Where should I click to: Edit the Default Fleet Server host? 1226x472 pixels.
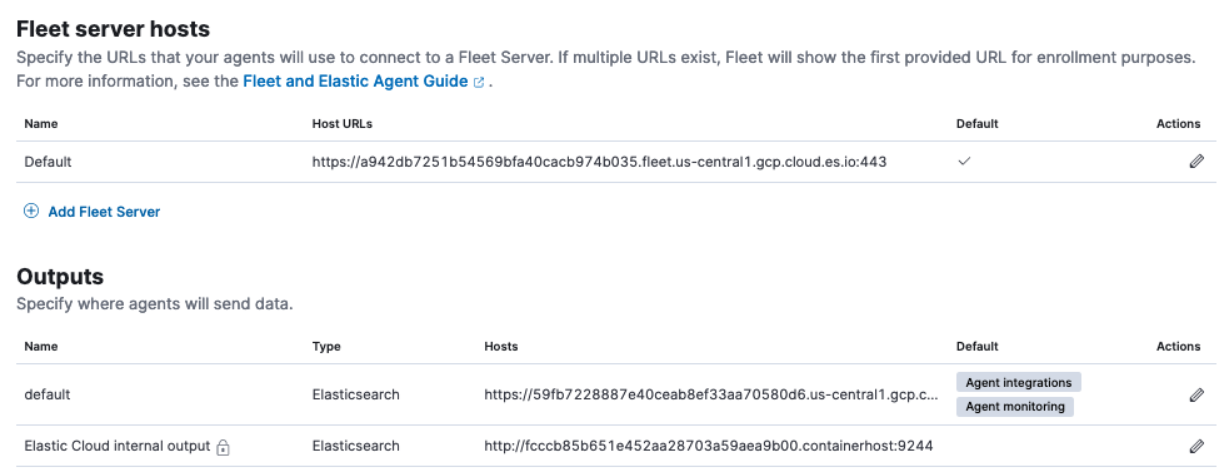(x=1194, y=162)
